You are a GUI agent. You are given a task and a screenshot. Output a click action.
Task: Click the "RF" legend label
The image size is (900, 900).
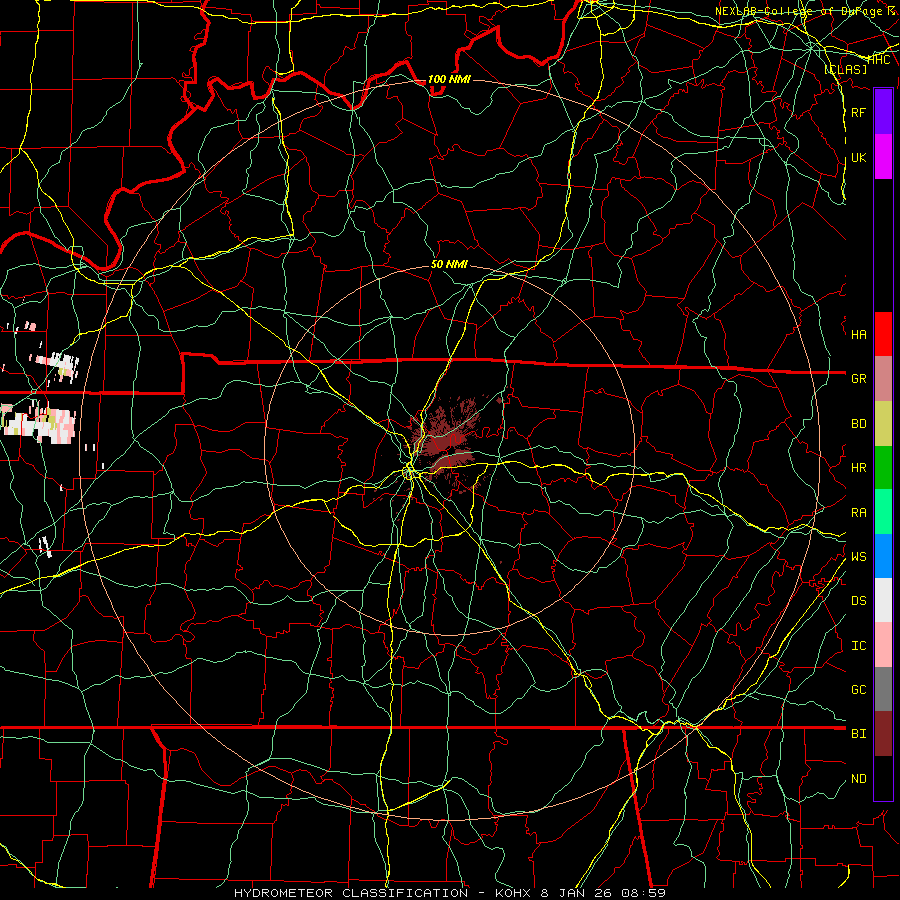pyautogui.click(x=858, y=113)
